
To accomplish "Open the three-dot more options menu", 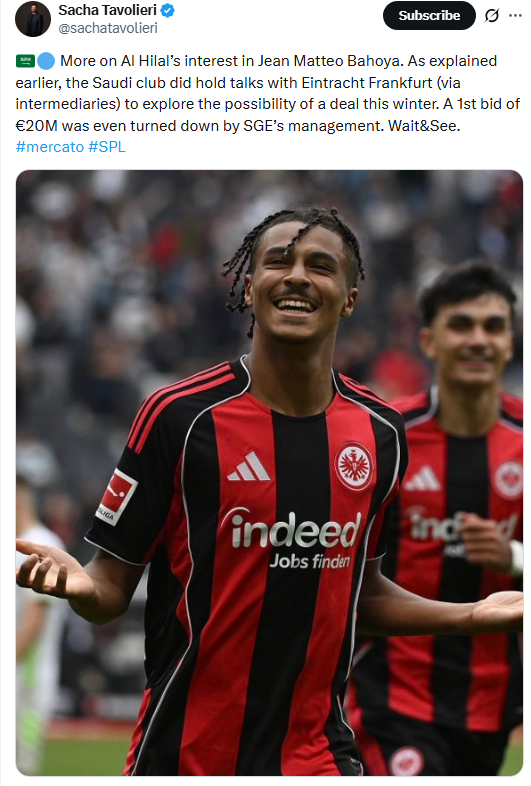I will coord(515,16).
